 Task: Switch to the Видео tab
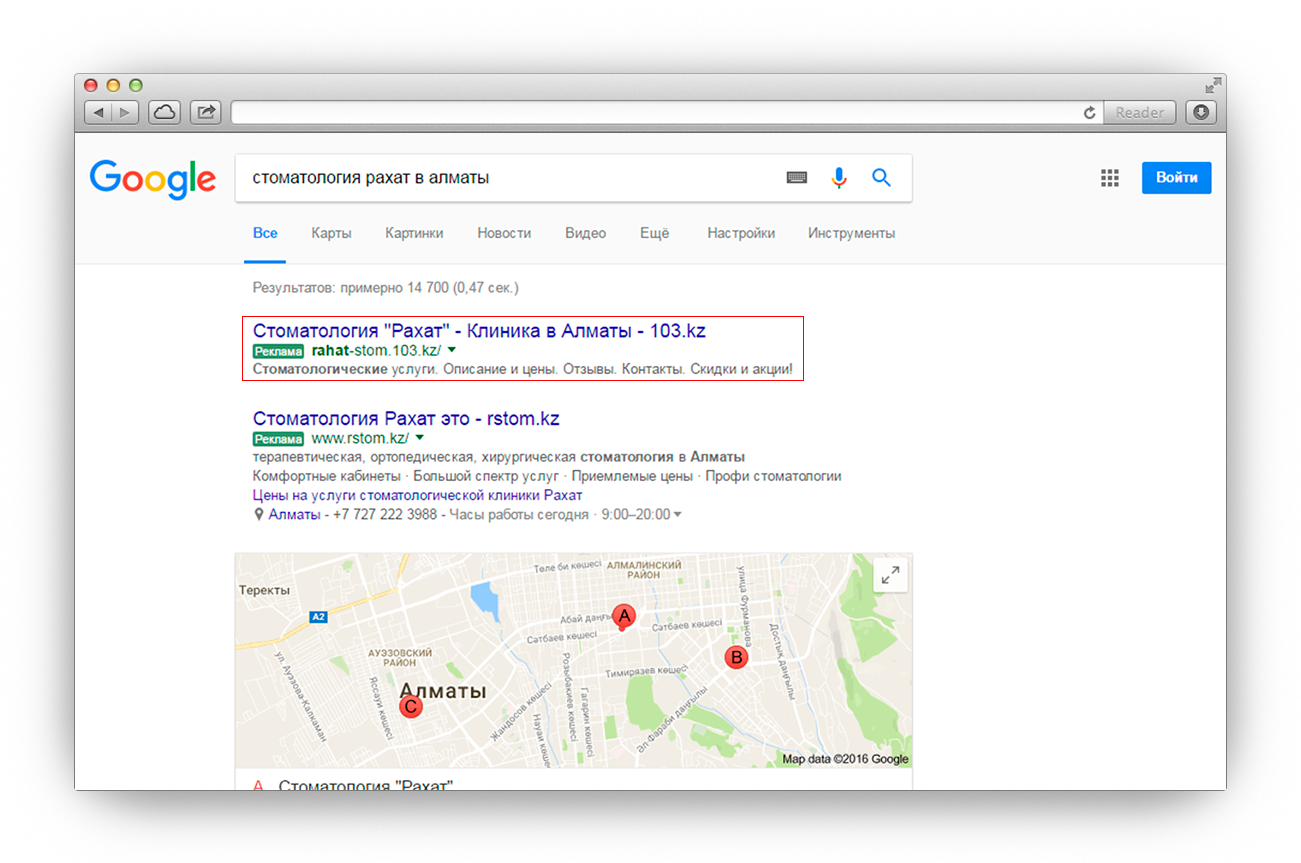pos(585,233)
